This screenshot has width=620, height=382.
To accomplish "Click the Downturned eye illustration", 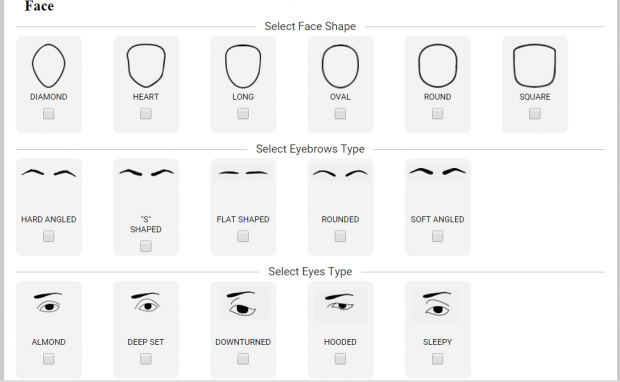I will [244, 304].
